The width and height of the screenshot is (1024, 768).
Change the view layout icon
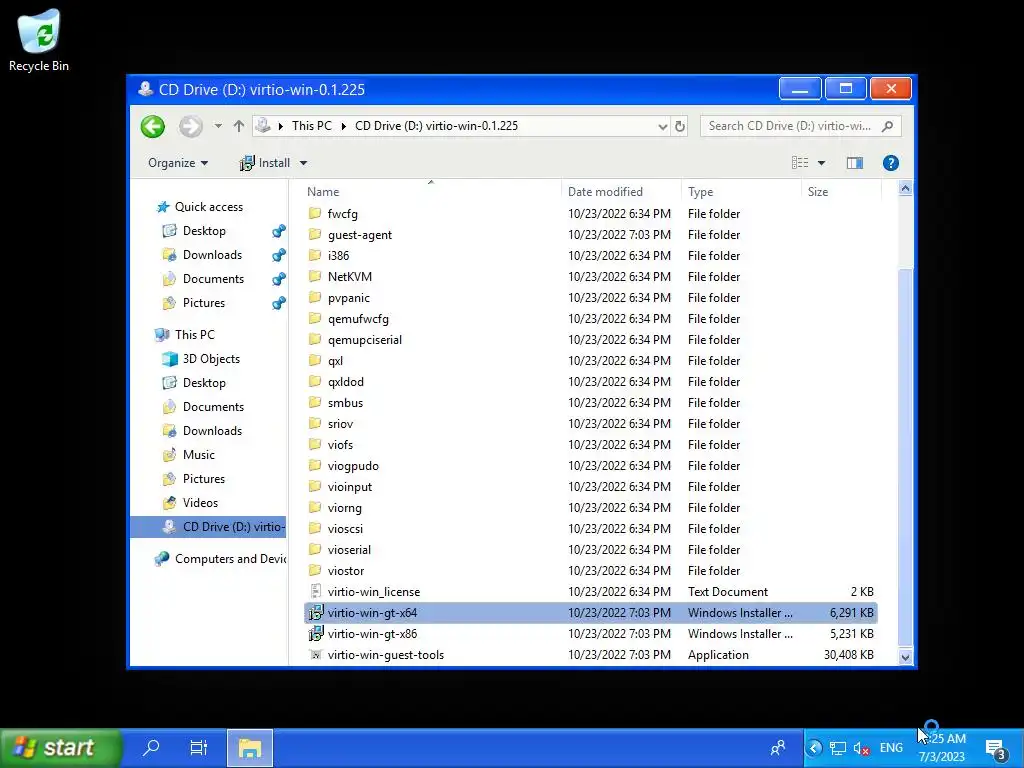[x=800, y=163]
